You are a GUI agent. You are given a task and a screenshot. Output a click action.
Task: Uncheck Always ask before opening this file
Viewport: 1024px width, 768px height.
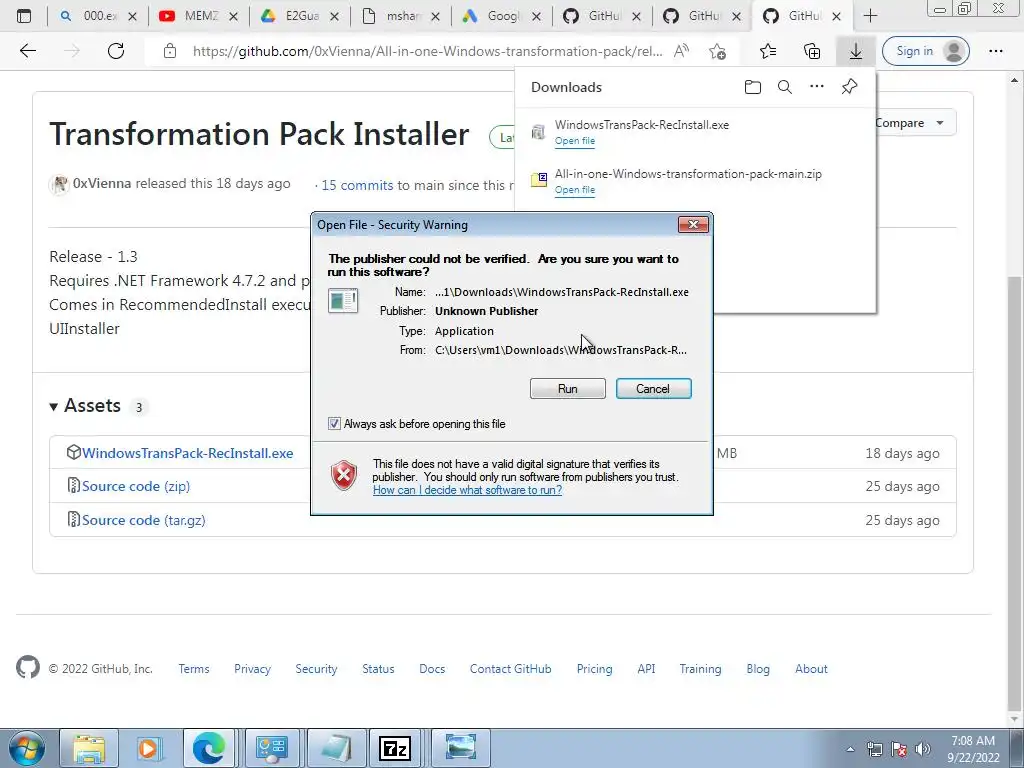click(334, 424)
